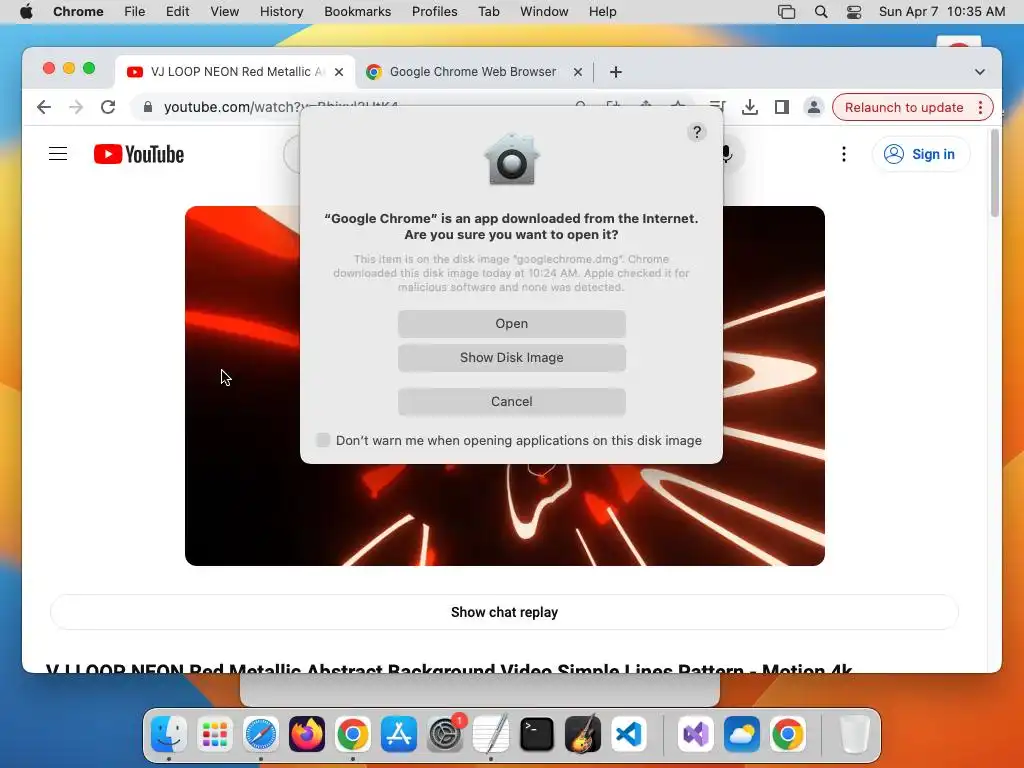Close the Google Chrome Web Browser tab
The height and width of the screenshot is (768, 1024).
(577, 72)
